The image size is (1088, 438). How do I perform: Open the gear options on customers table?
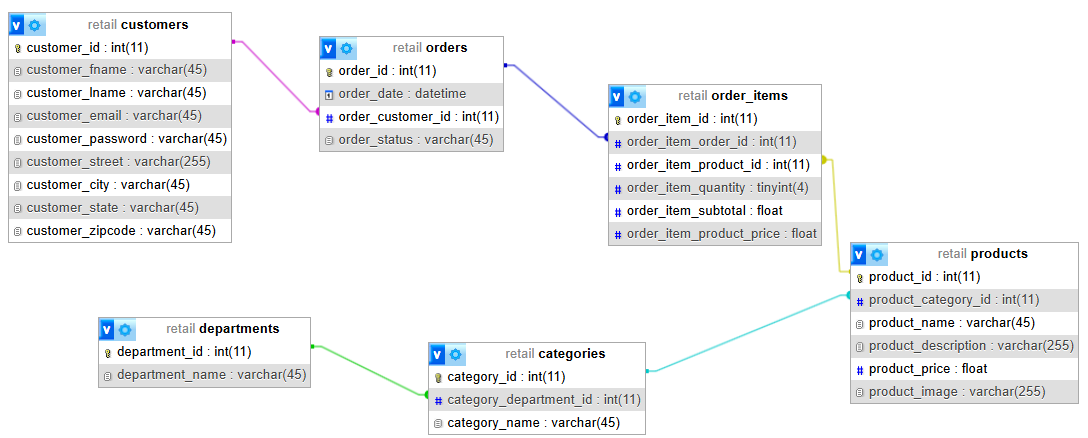tap(35, 26)
